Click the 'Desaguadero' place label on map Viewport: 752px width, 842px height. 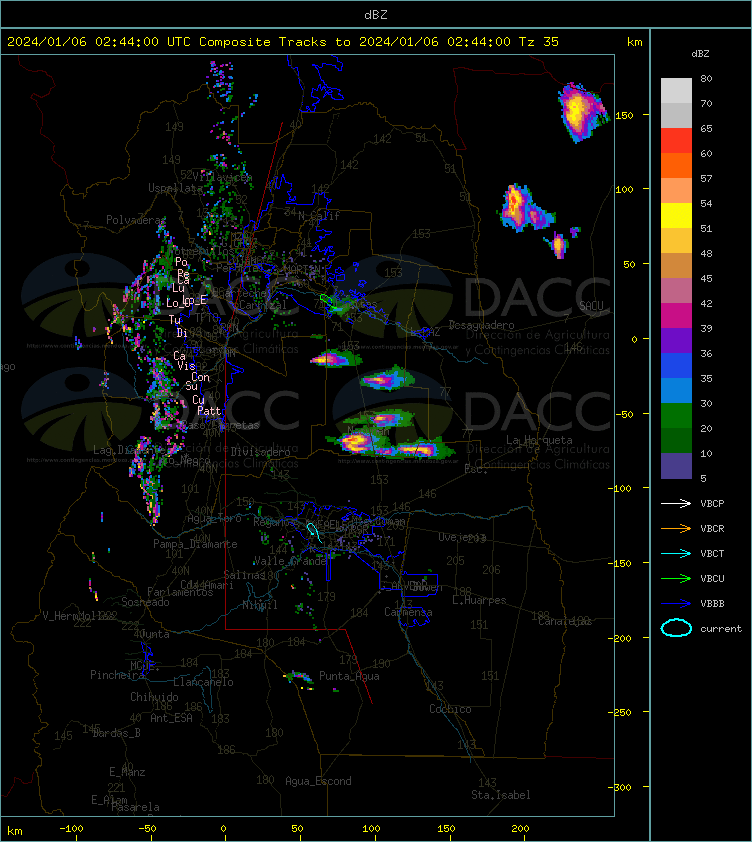coord(481,325)
